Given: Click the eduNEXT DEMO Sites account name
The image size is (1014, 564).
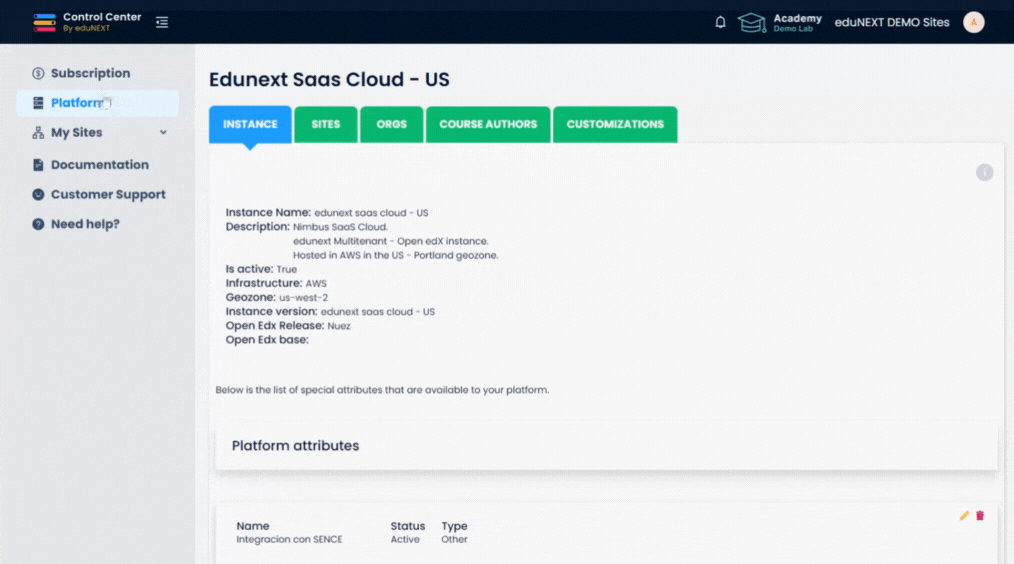Looking at the screenshot, I should [x=892, y=22].
